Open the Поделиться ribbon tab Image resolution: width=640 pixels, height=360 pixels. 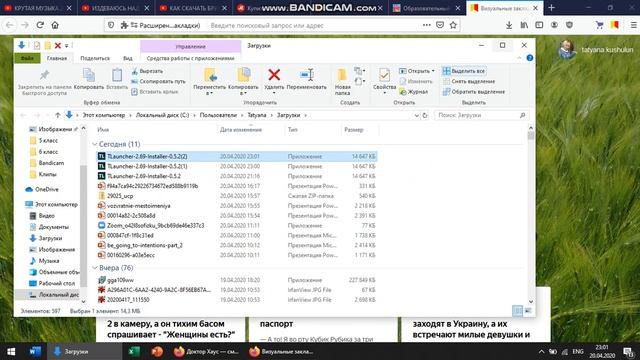pos(95,58)
